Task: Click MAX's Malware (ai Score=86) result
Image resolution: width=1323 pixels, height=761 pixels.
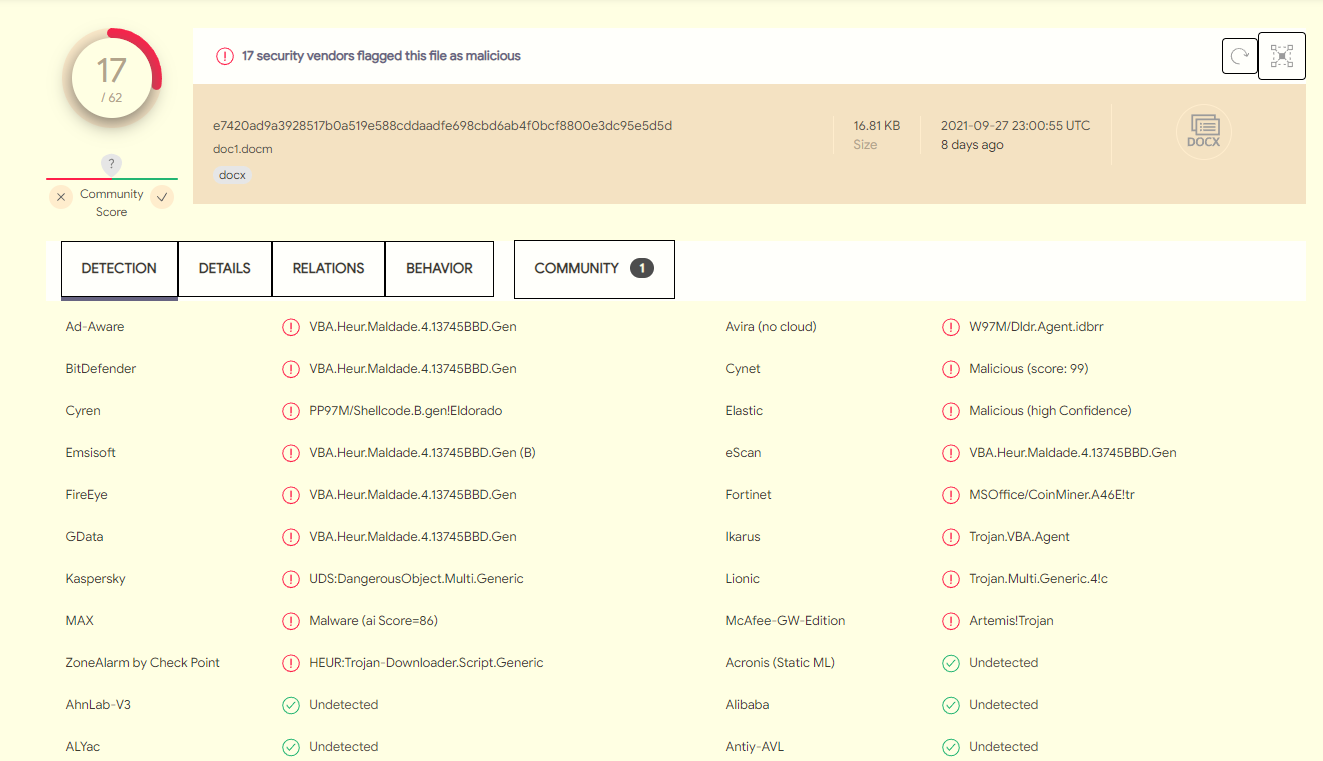Action: click(373, 621)
